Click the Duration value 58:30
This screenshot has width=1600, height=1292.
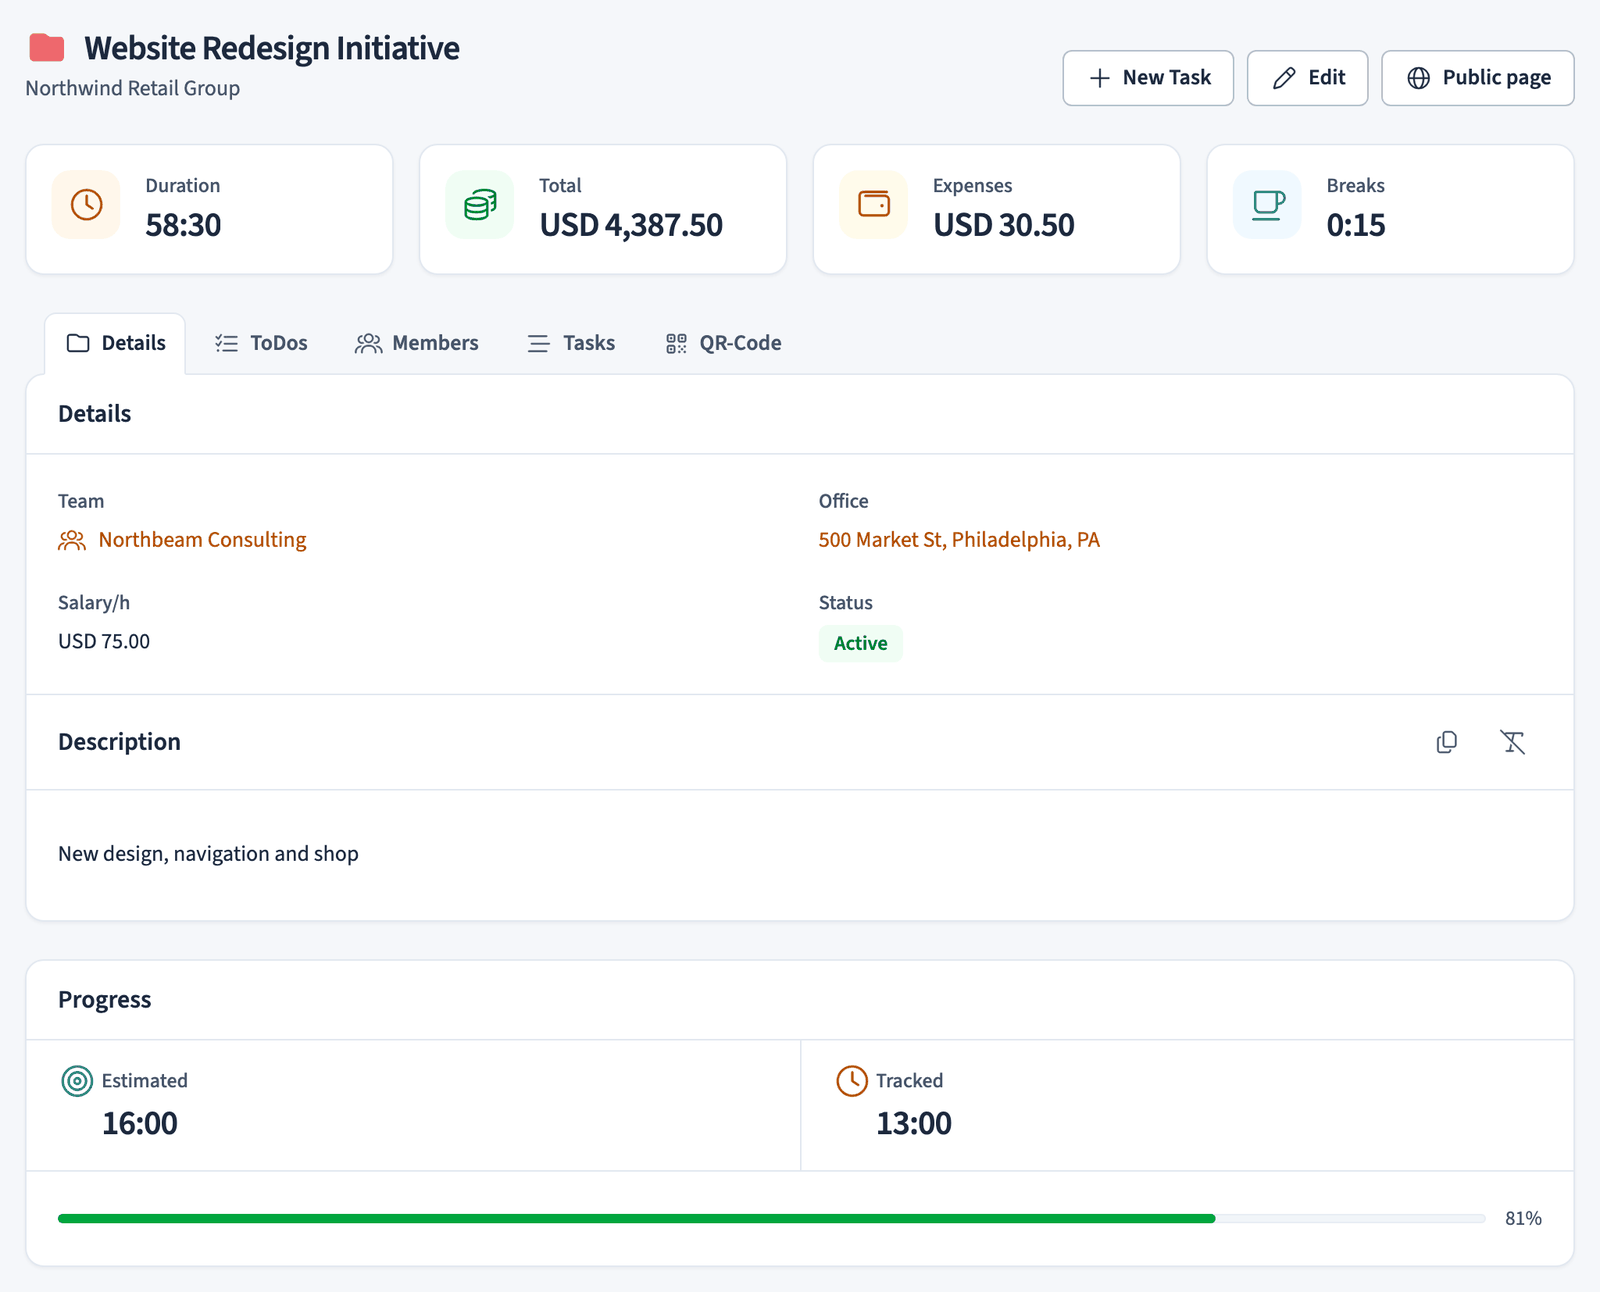tap(183, 225)
